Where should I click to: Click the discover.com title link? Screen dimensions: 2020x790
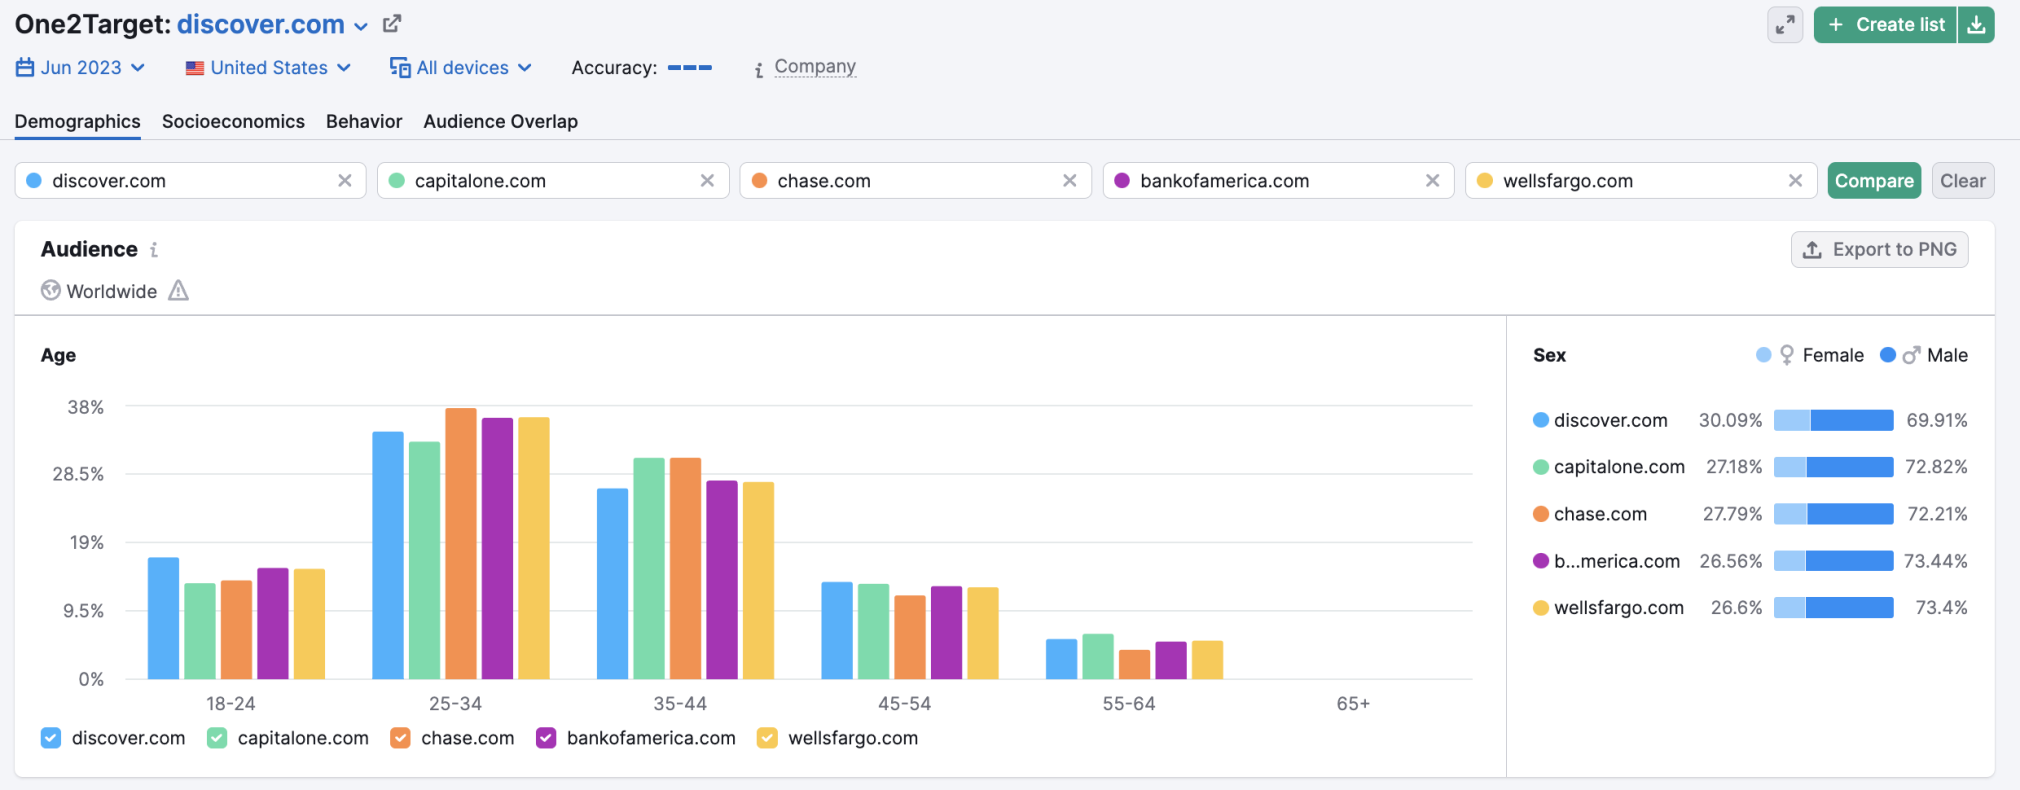coord(261,24)
